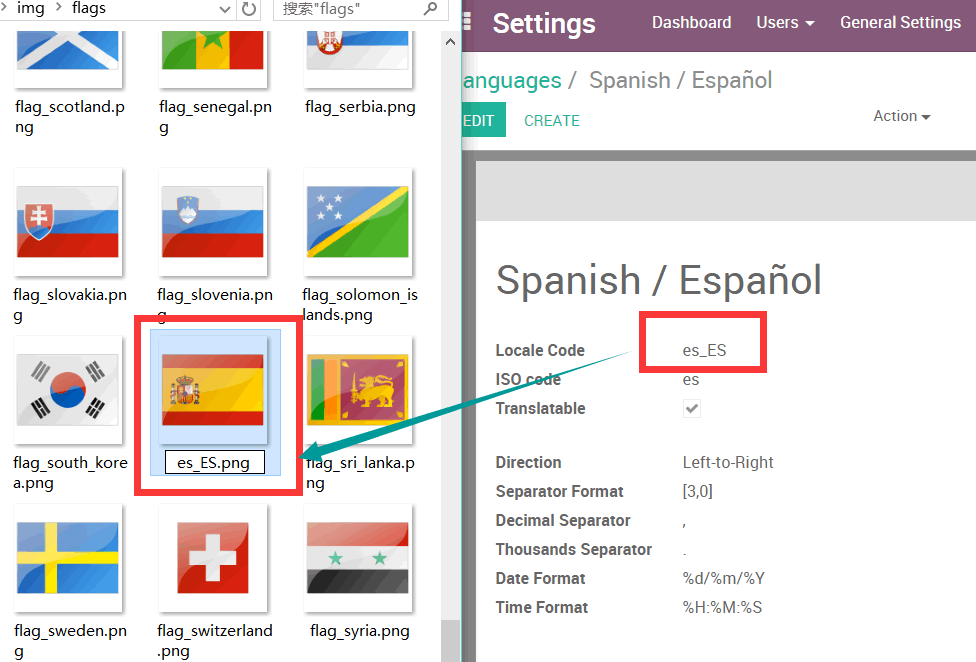
Task: Click the refresh icon in address bar
Action: coord(249,10)
